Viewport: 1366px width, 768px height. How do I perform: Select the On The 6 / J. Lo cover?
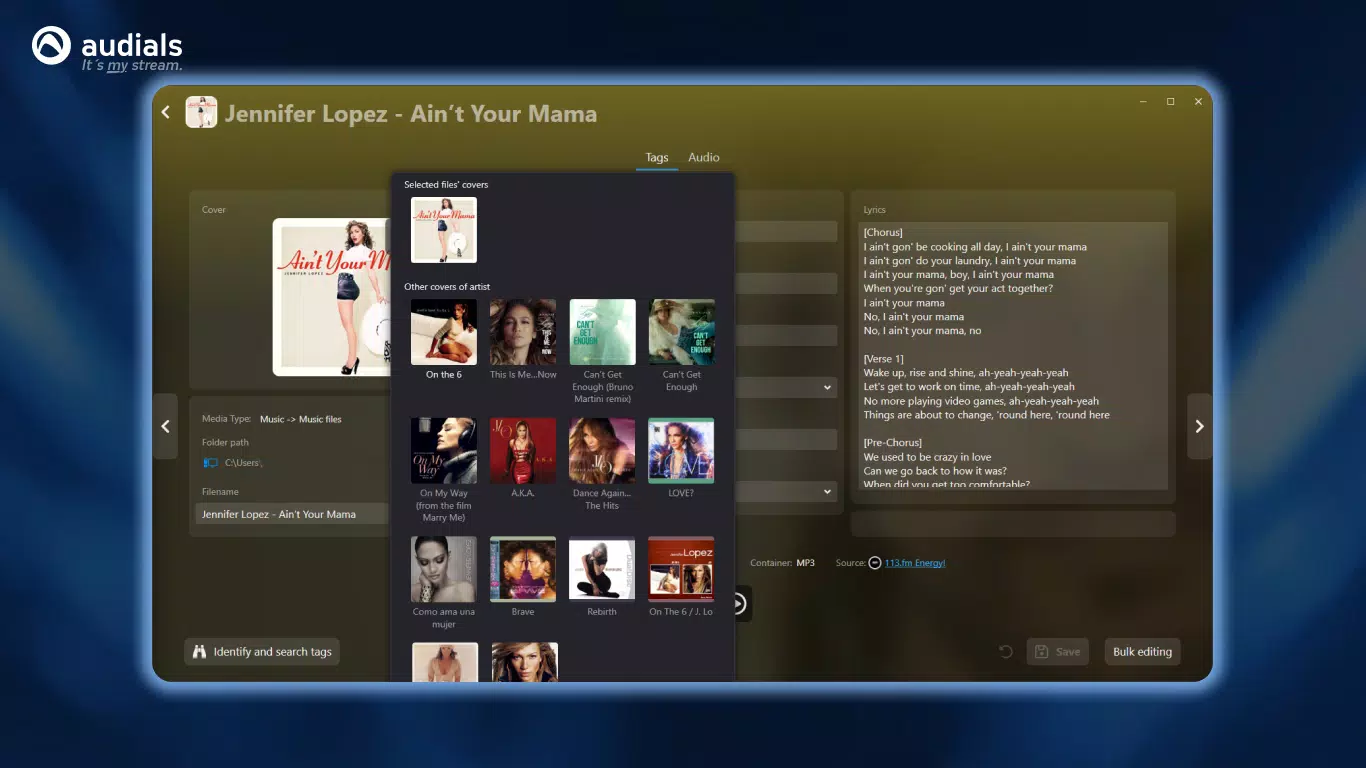681,569
